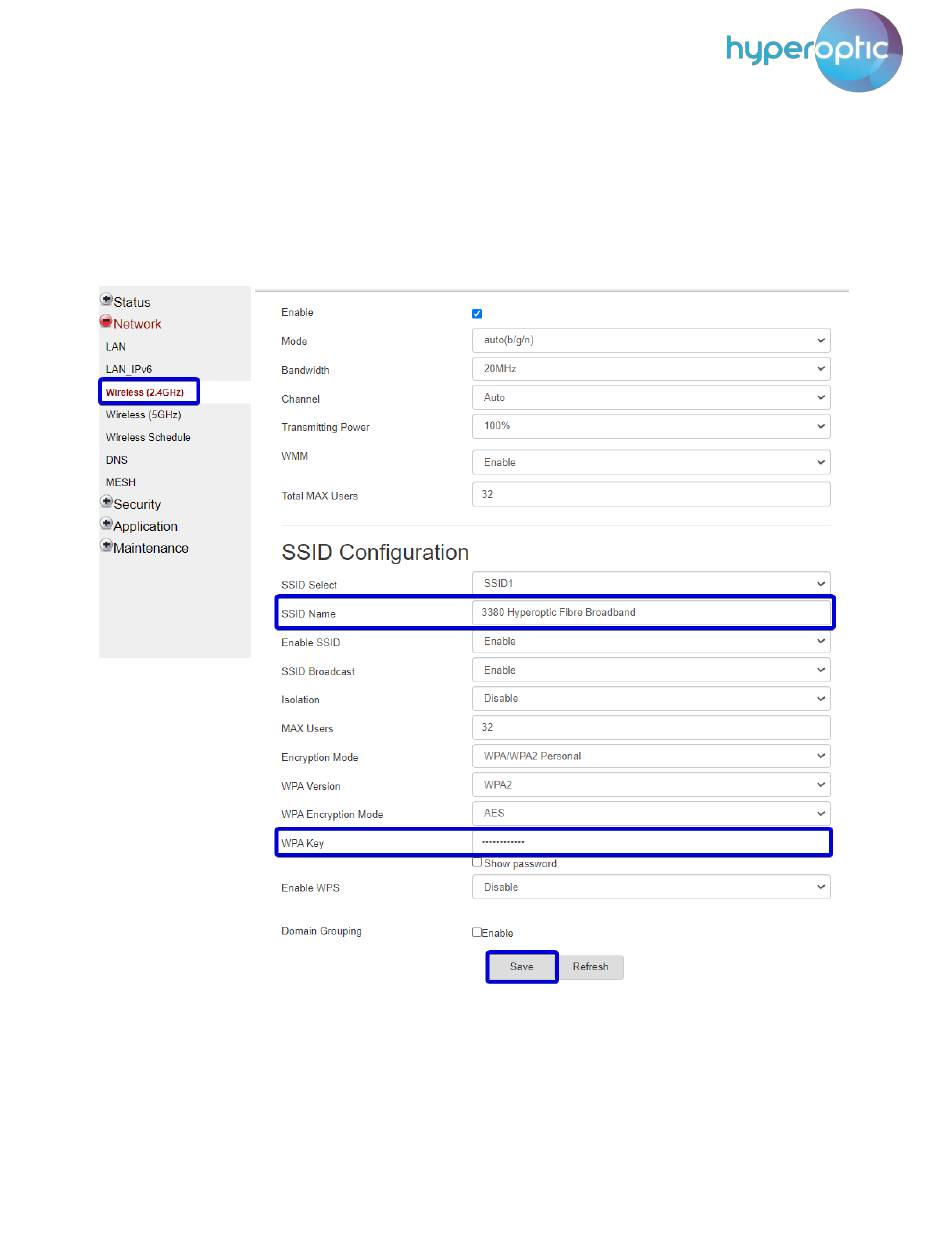Image resolution: width=950 pixels, height=1241 pixels.
Task: Open the Encryption Mode dropdown
Action: coord(651,756)
